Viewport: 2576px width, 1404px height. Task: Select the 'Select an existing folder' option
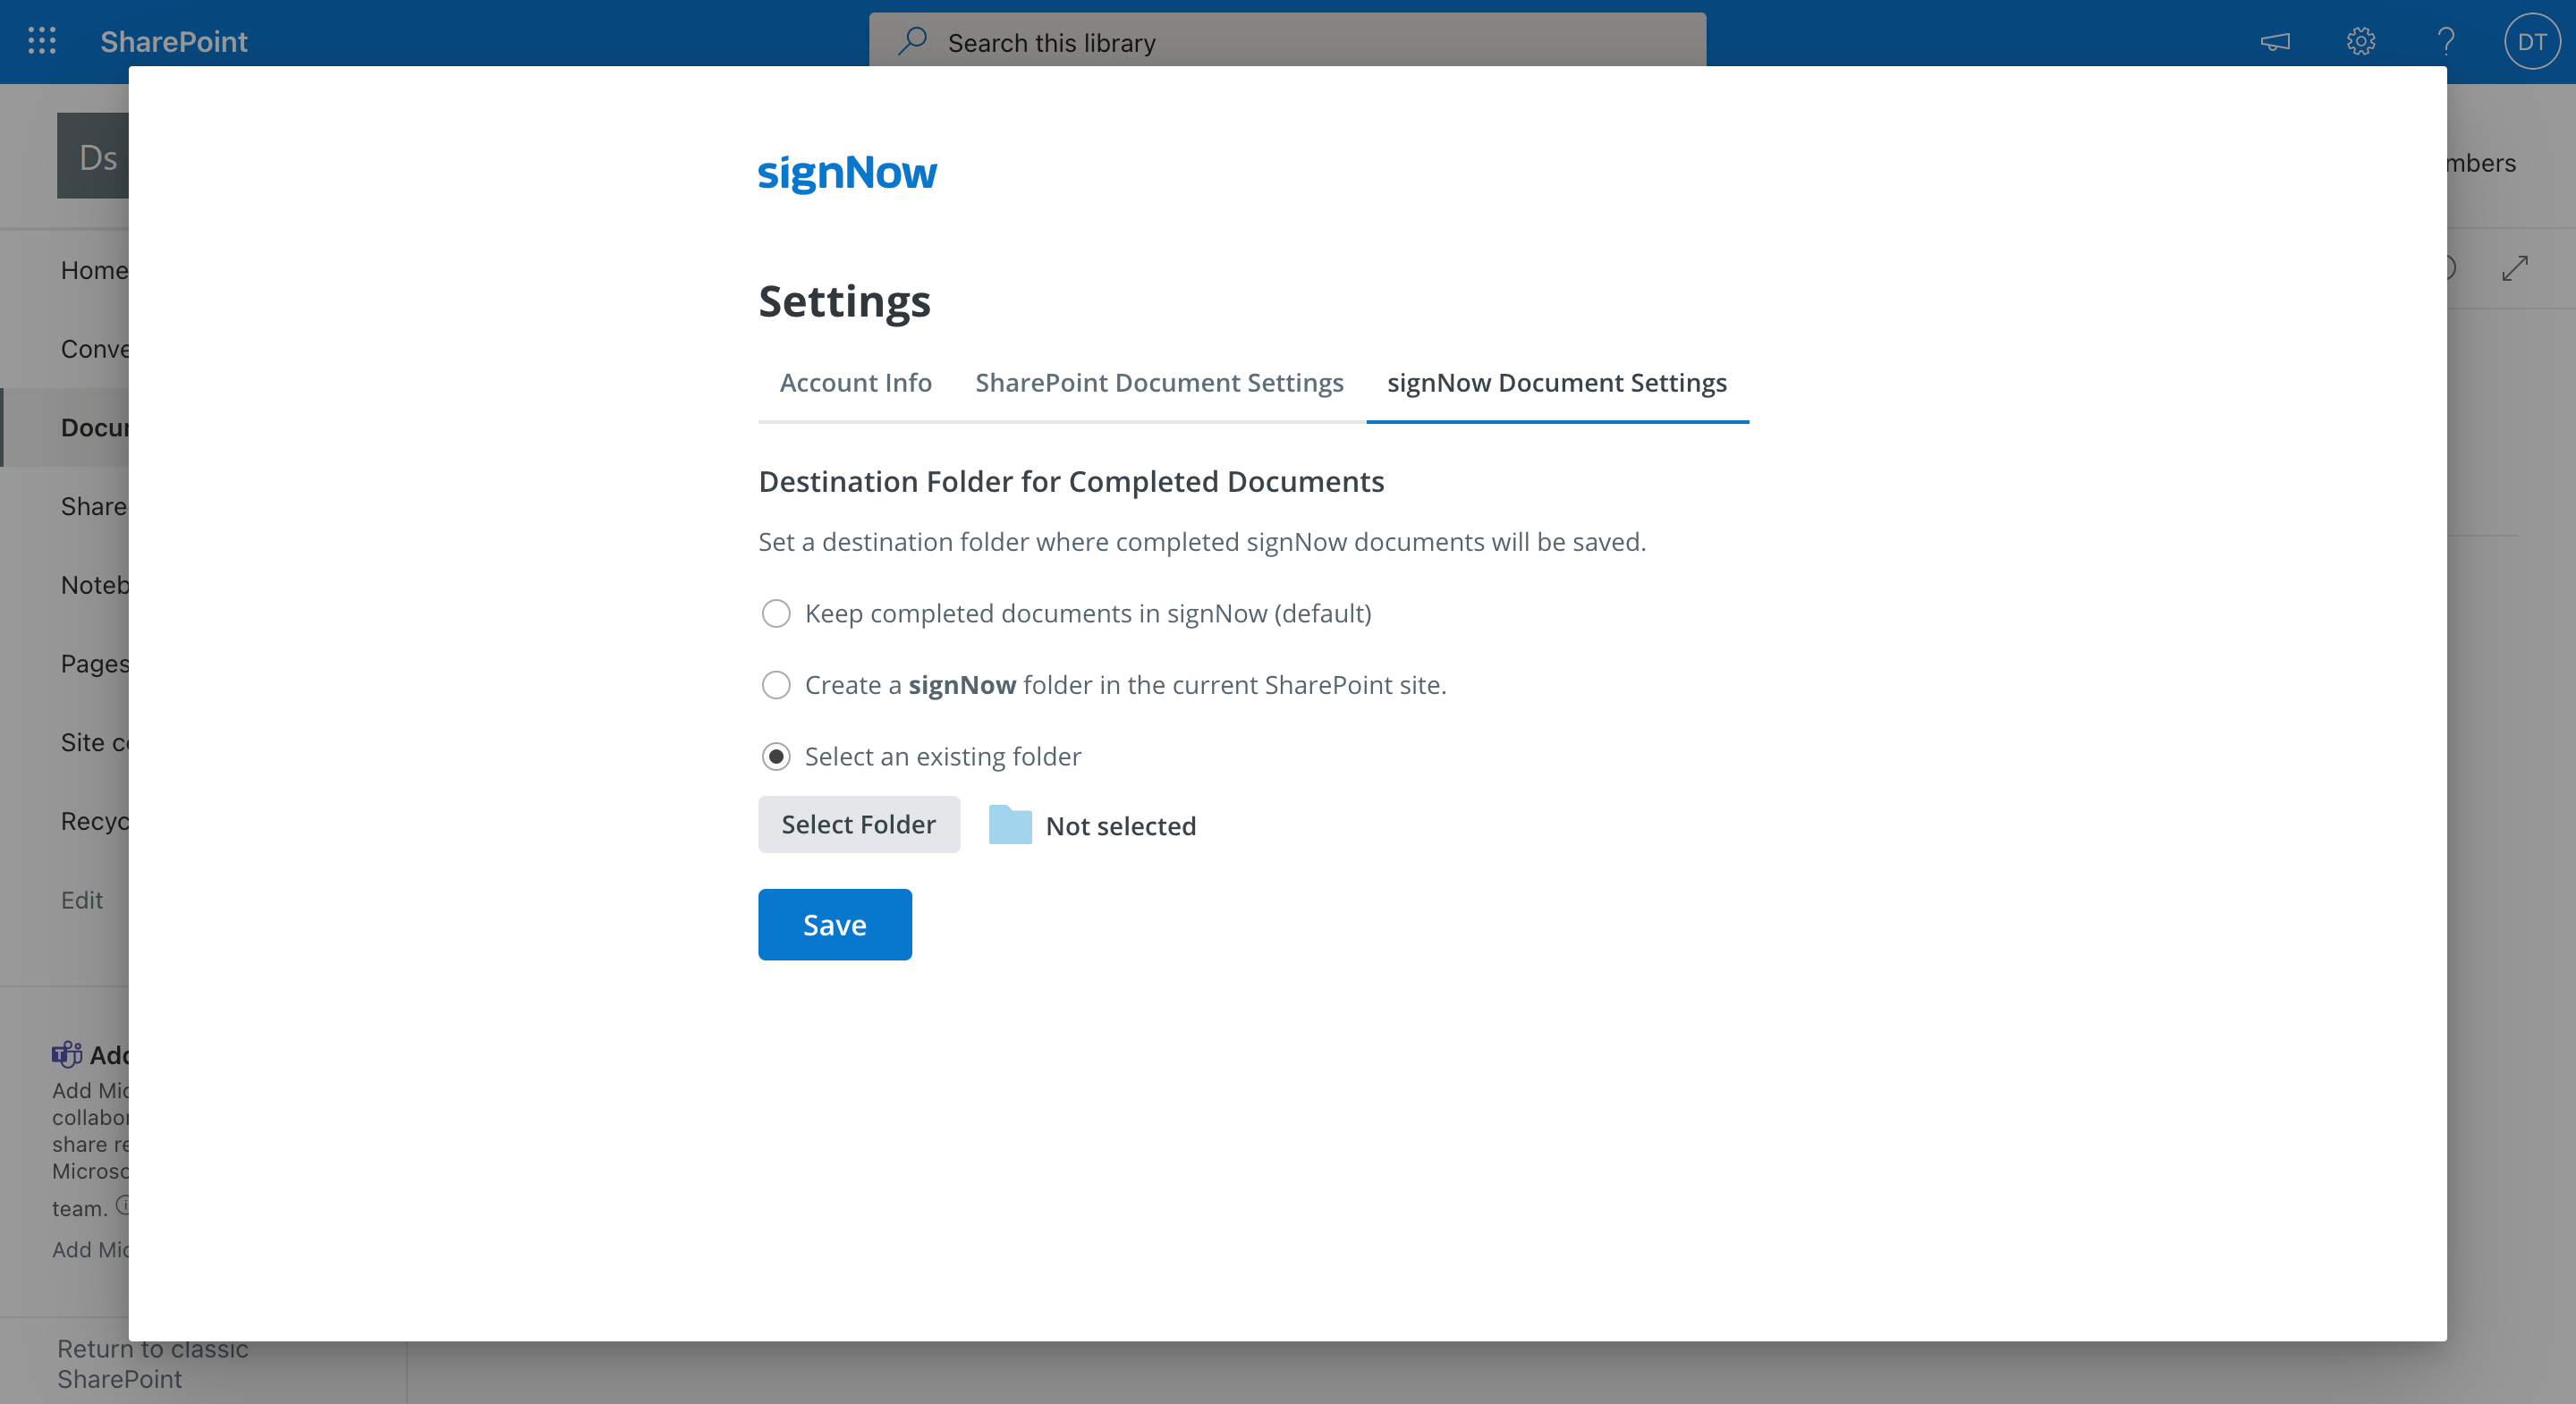pyautogui.click(x=776, y=757)
